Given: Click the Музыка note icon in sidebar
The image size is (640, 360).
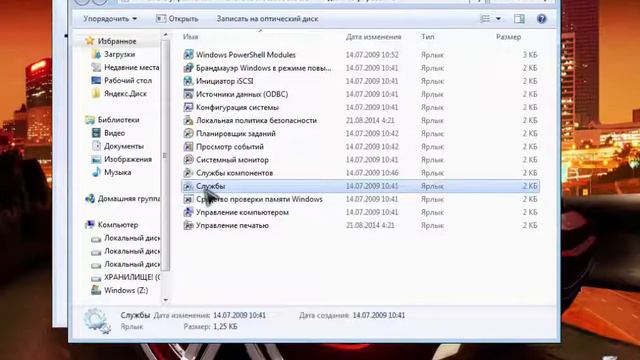Looking at the screenshot, I should (96, 172).
